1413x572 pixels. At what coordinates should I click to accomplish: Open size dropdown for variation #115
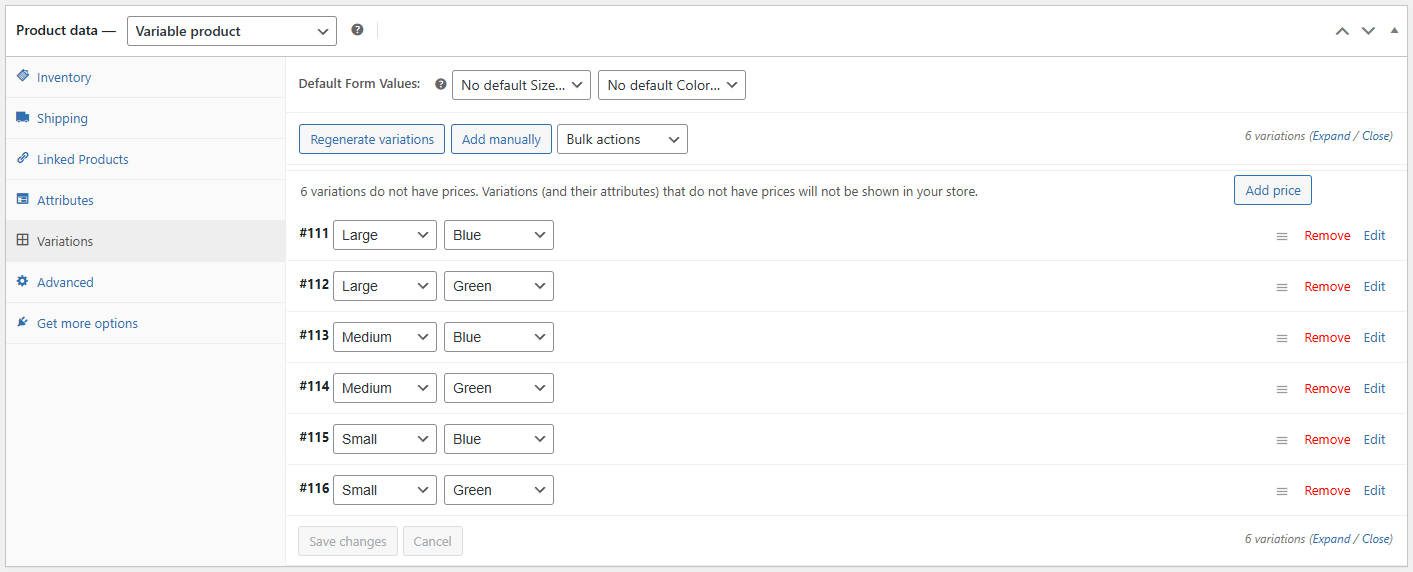pyautogui.click(x=385, y=439)
